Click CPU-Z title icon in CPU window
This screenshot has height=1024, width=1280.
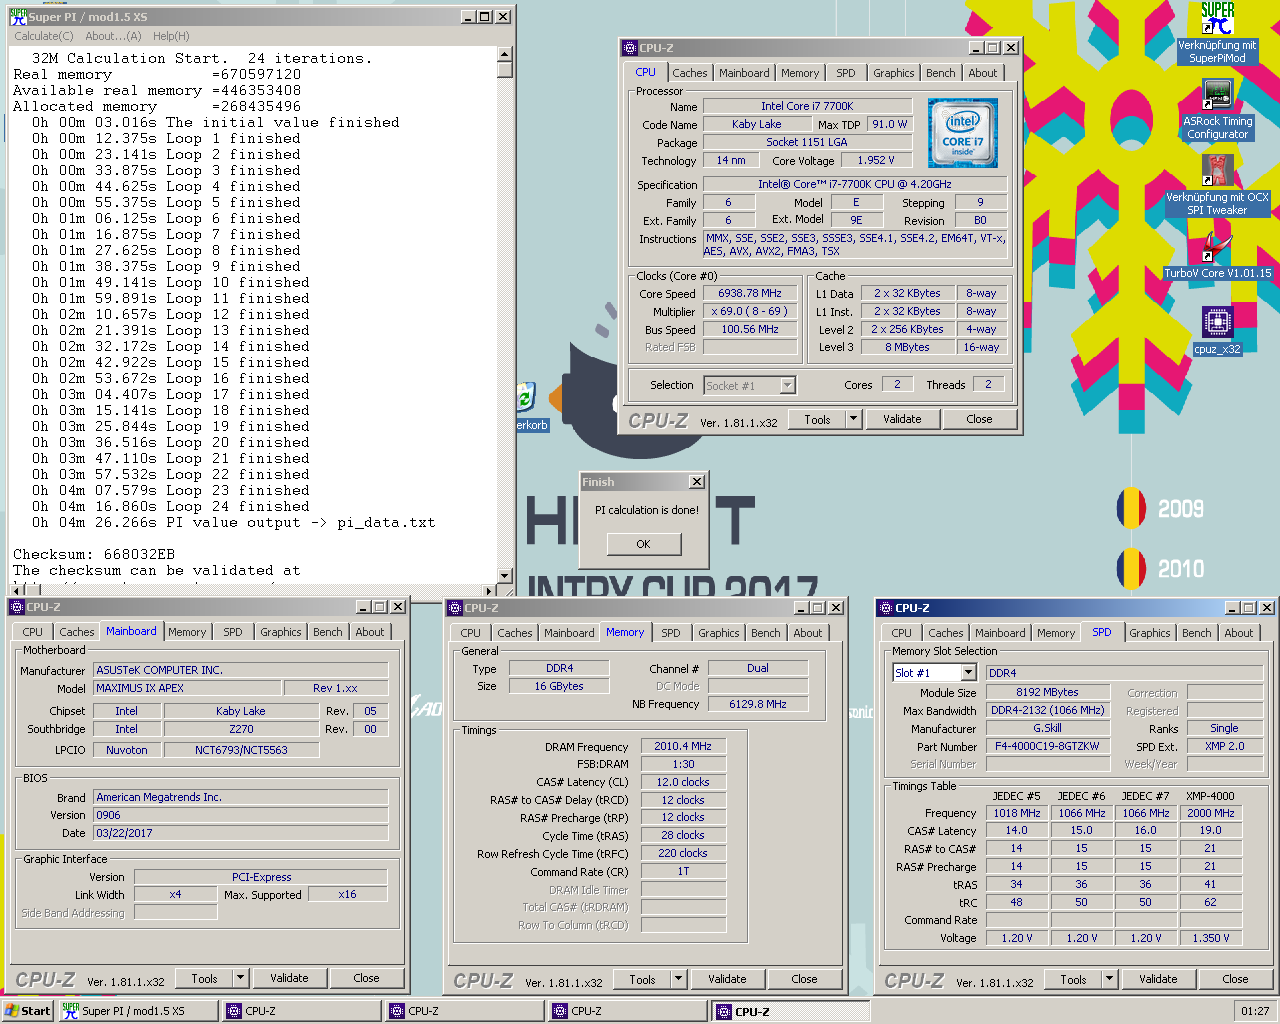coord(629,47)
